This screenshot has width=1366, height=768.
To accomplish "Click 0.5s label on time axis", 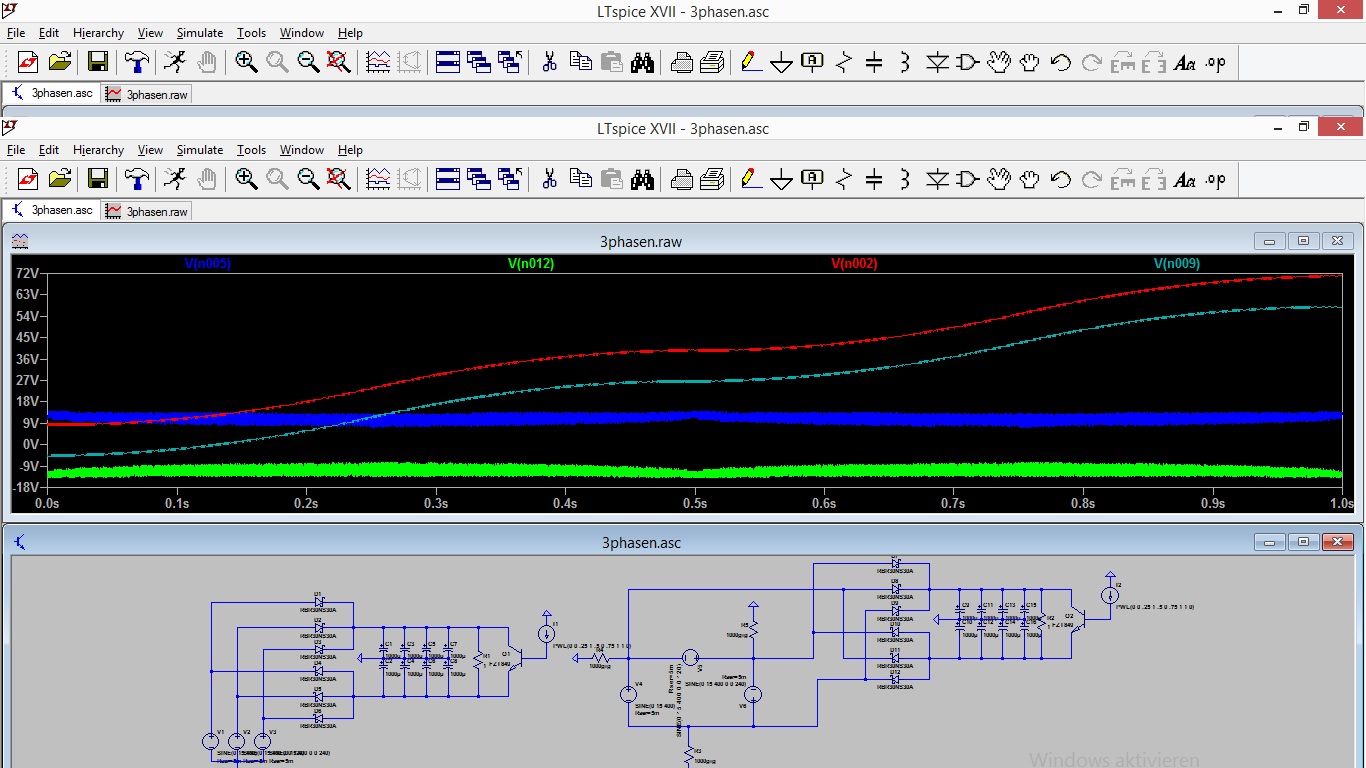I will [694, 504].
